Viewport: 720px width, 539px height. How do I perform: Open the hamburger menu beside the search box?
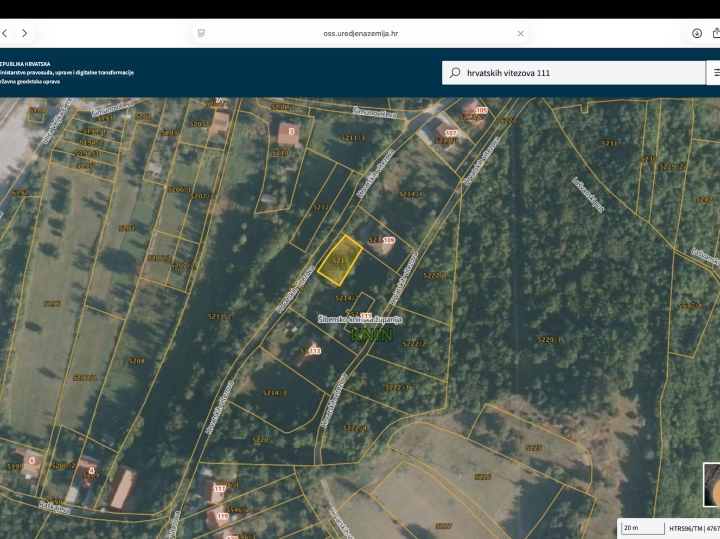click(715, 73)
